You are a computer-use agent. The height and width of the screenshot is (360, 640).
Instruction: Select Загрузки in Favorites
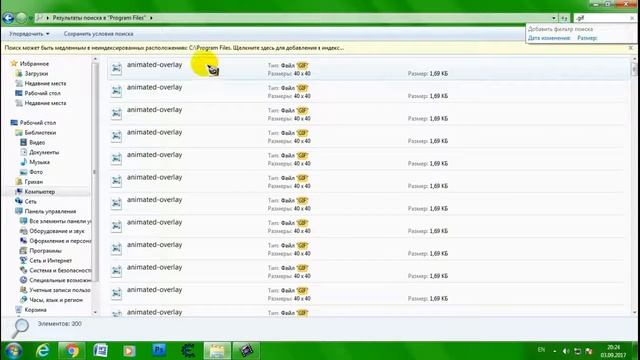pos(36,73)
